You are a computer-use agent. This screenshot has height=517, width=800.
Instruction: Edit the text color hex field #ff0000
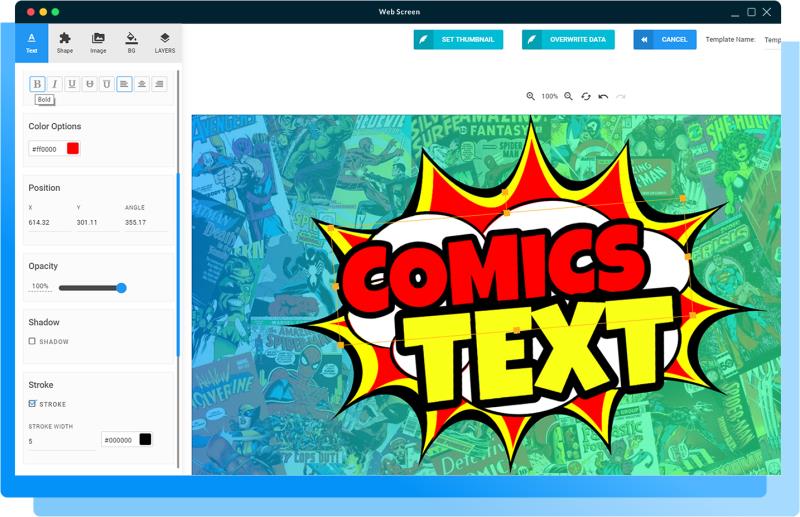pyautogui.click(x=47, y=149)
